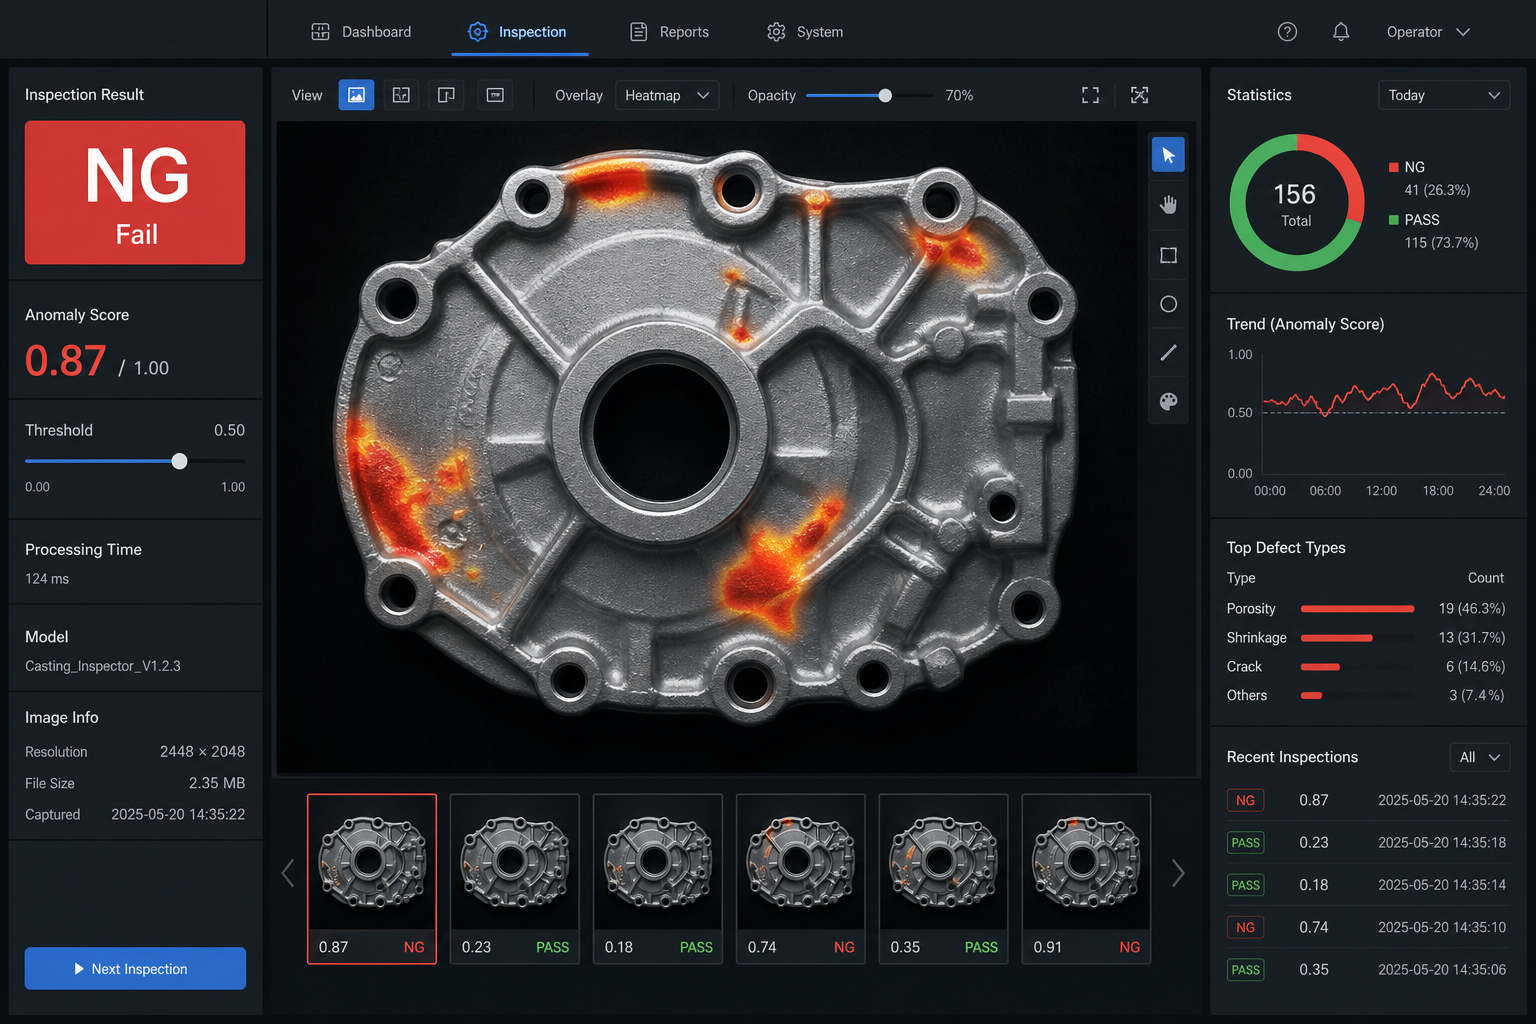1536x1024 pixels.
Task: Open the notifications bell
Action: [x=1341, y=32]
